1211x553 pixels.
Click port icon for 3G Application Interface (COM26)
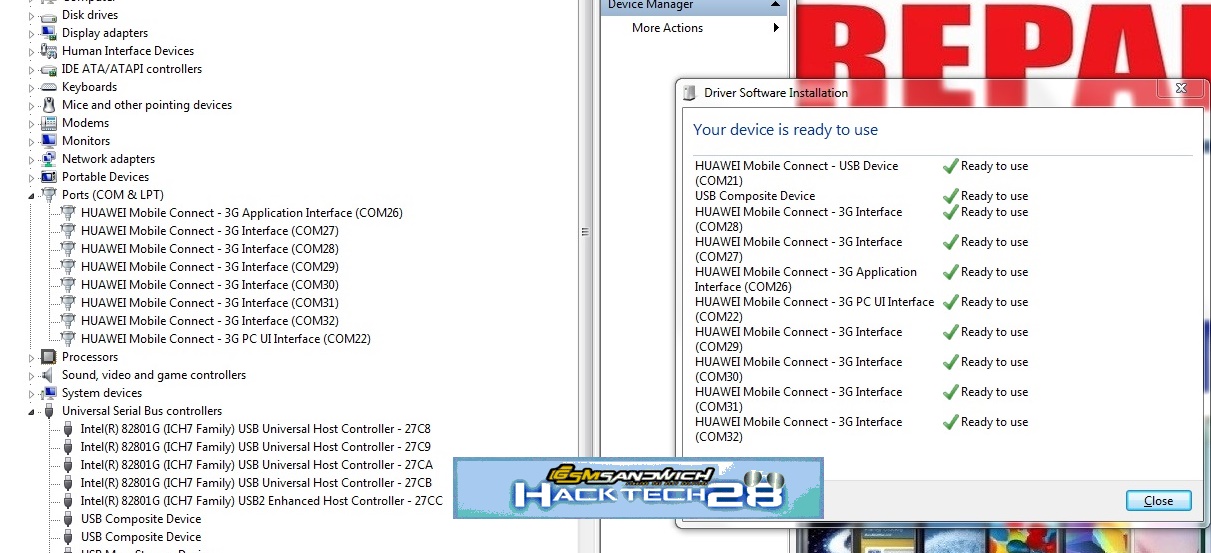[68, 213]
